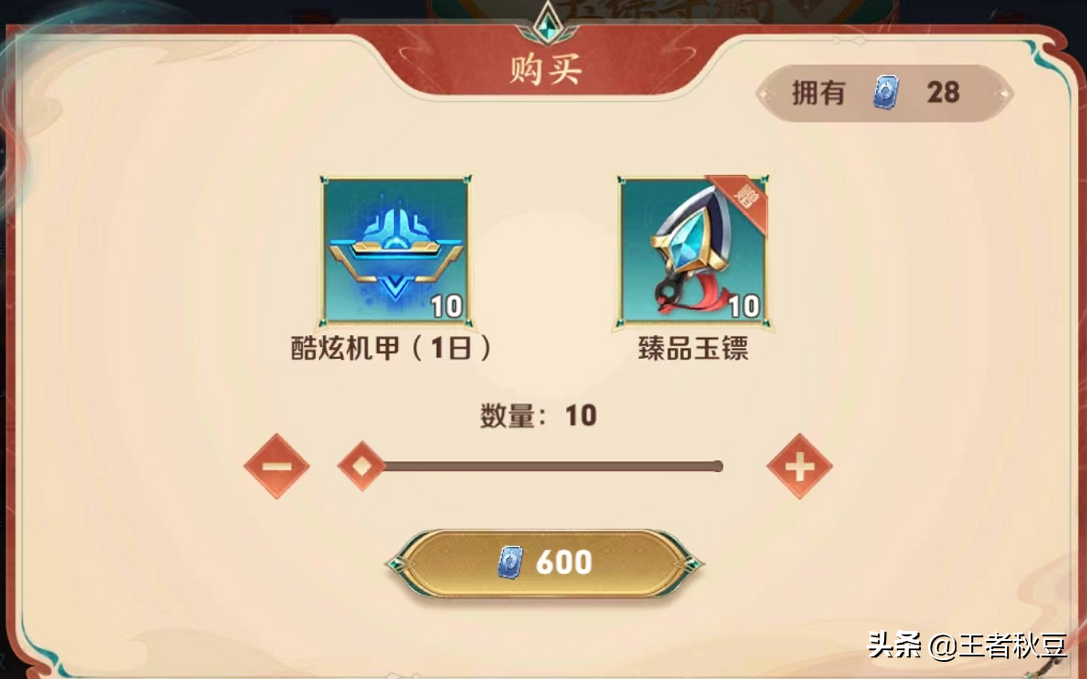Confirm purchase with the gold 600 button
This screenshot has height=679, width=1087.
coord(545,562)
